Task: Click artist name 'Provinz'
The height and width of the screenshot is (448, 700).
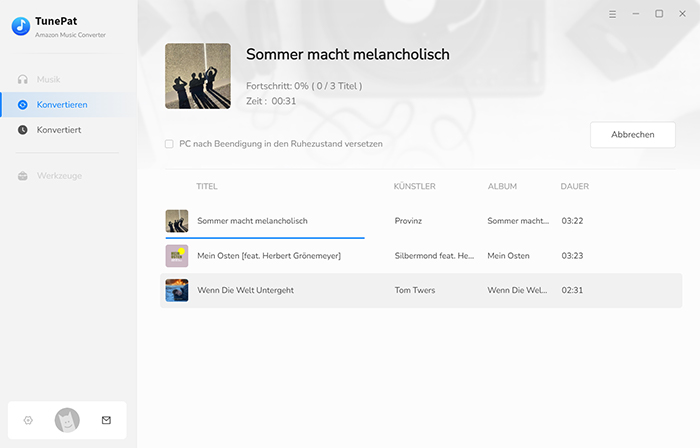Action: [x=408, y=221]
